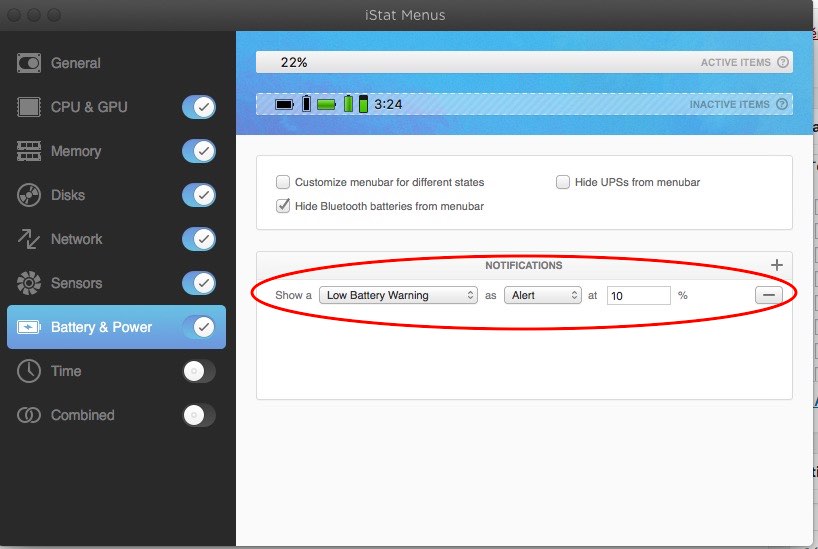Disable the Memory toggle switch
The height and width of the screenshot is (549, 818).
(199, 151)
